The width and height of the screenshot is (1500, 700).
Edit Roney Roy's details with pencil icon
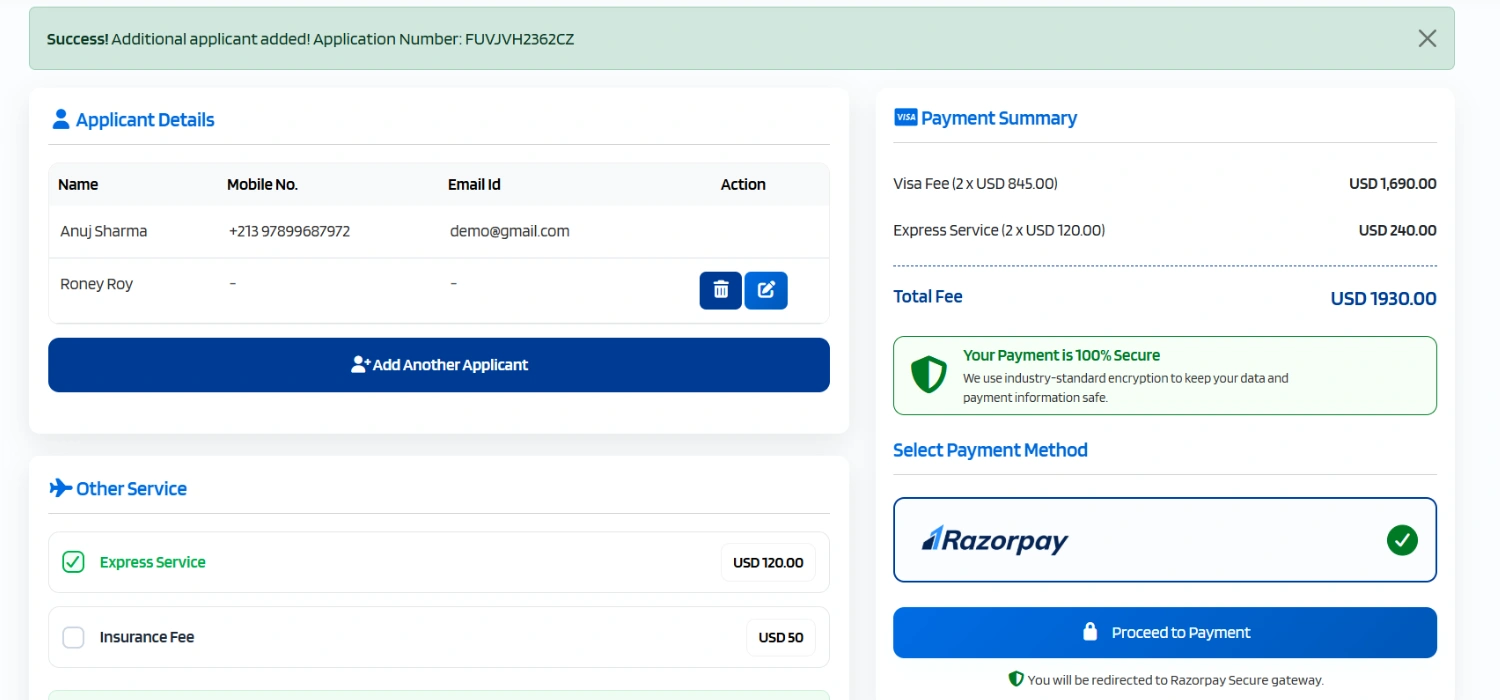tap(766, 290)
